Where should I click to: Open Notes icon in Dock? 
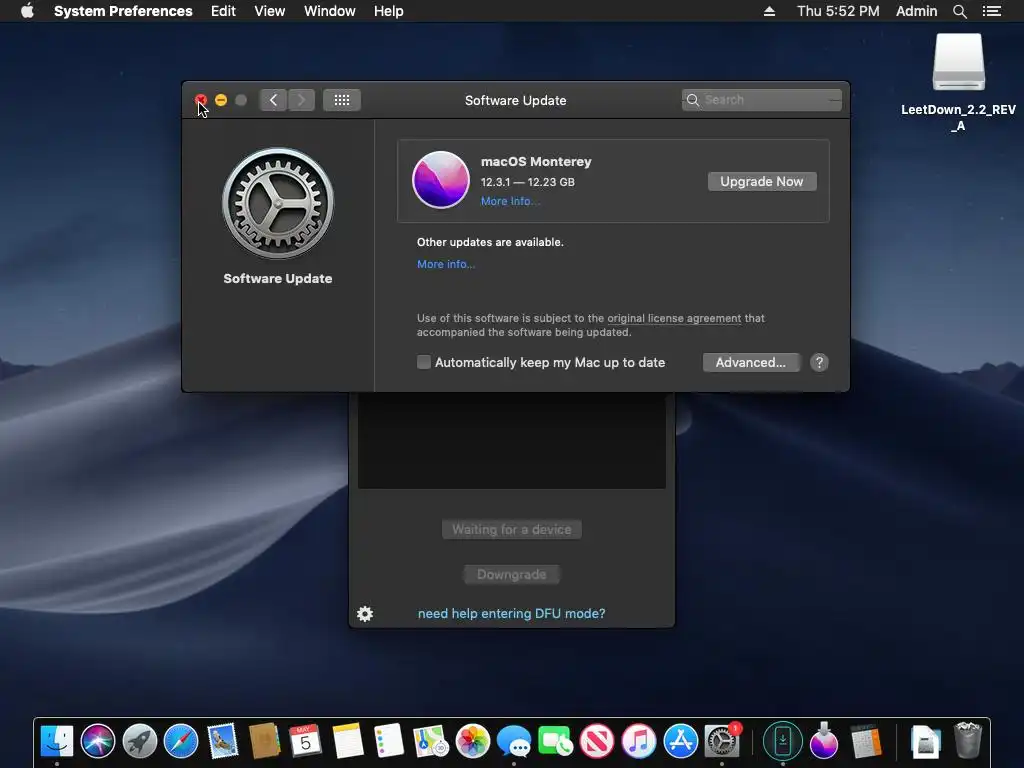coord(347,741)
